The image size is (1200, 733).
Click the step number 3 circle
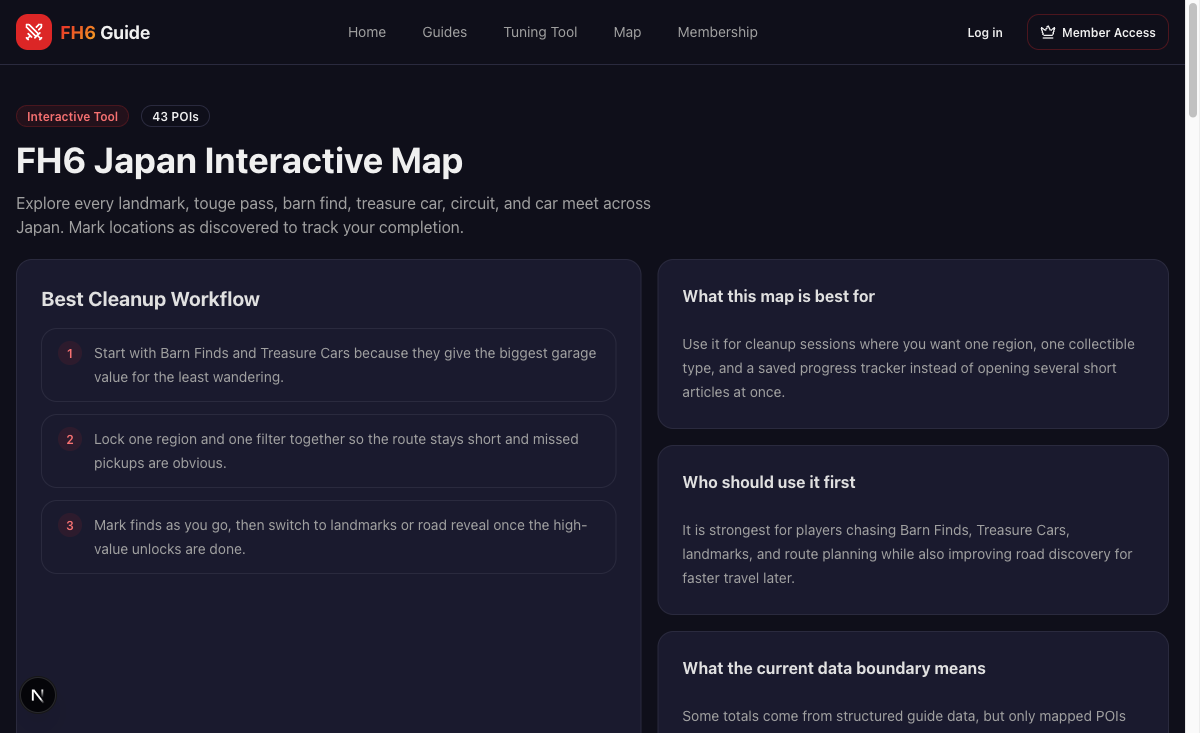click(x=70, y=525)
